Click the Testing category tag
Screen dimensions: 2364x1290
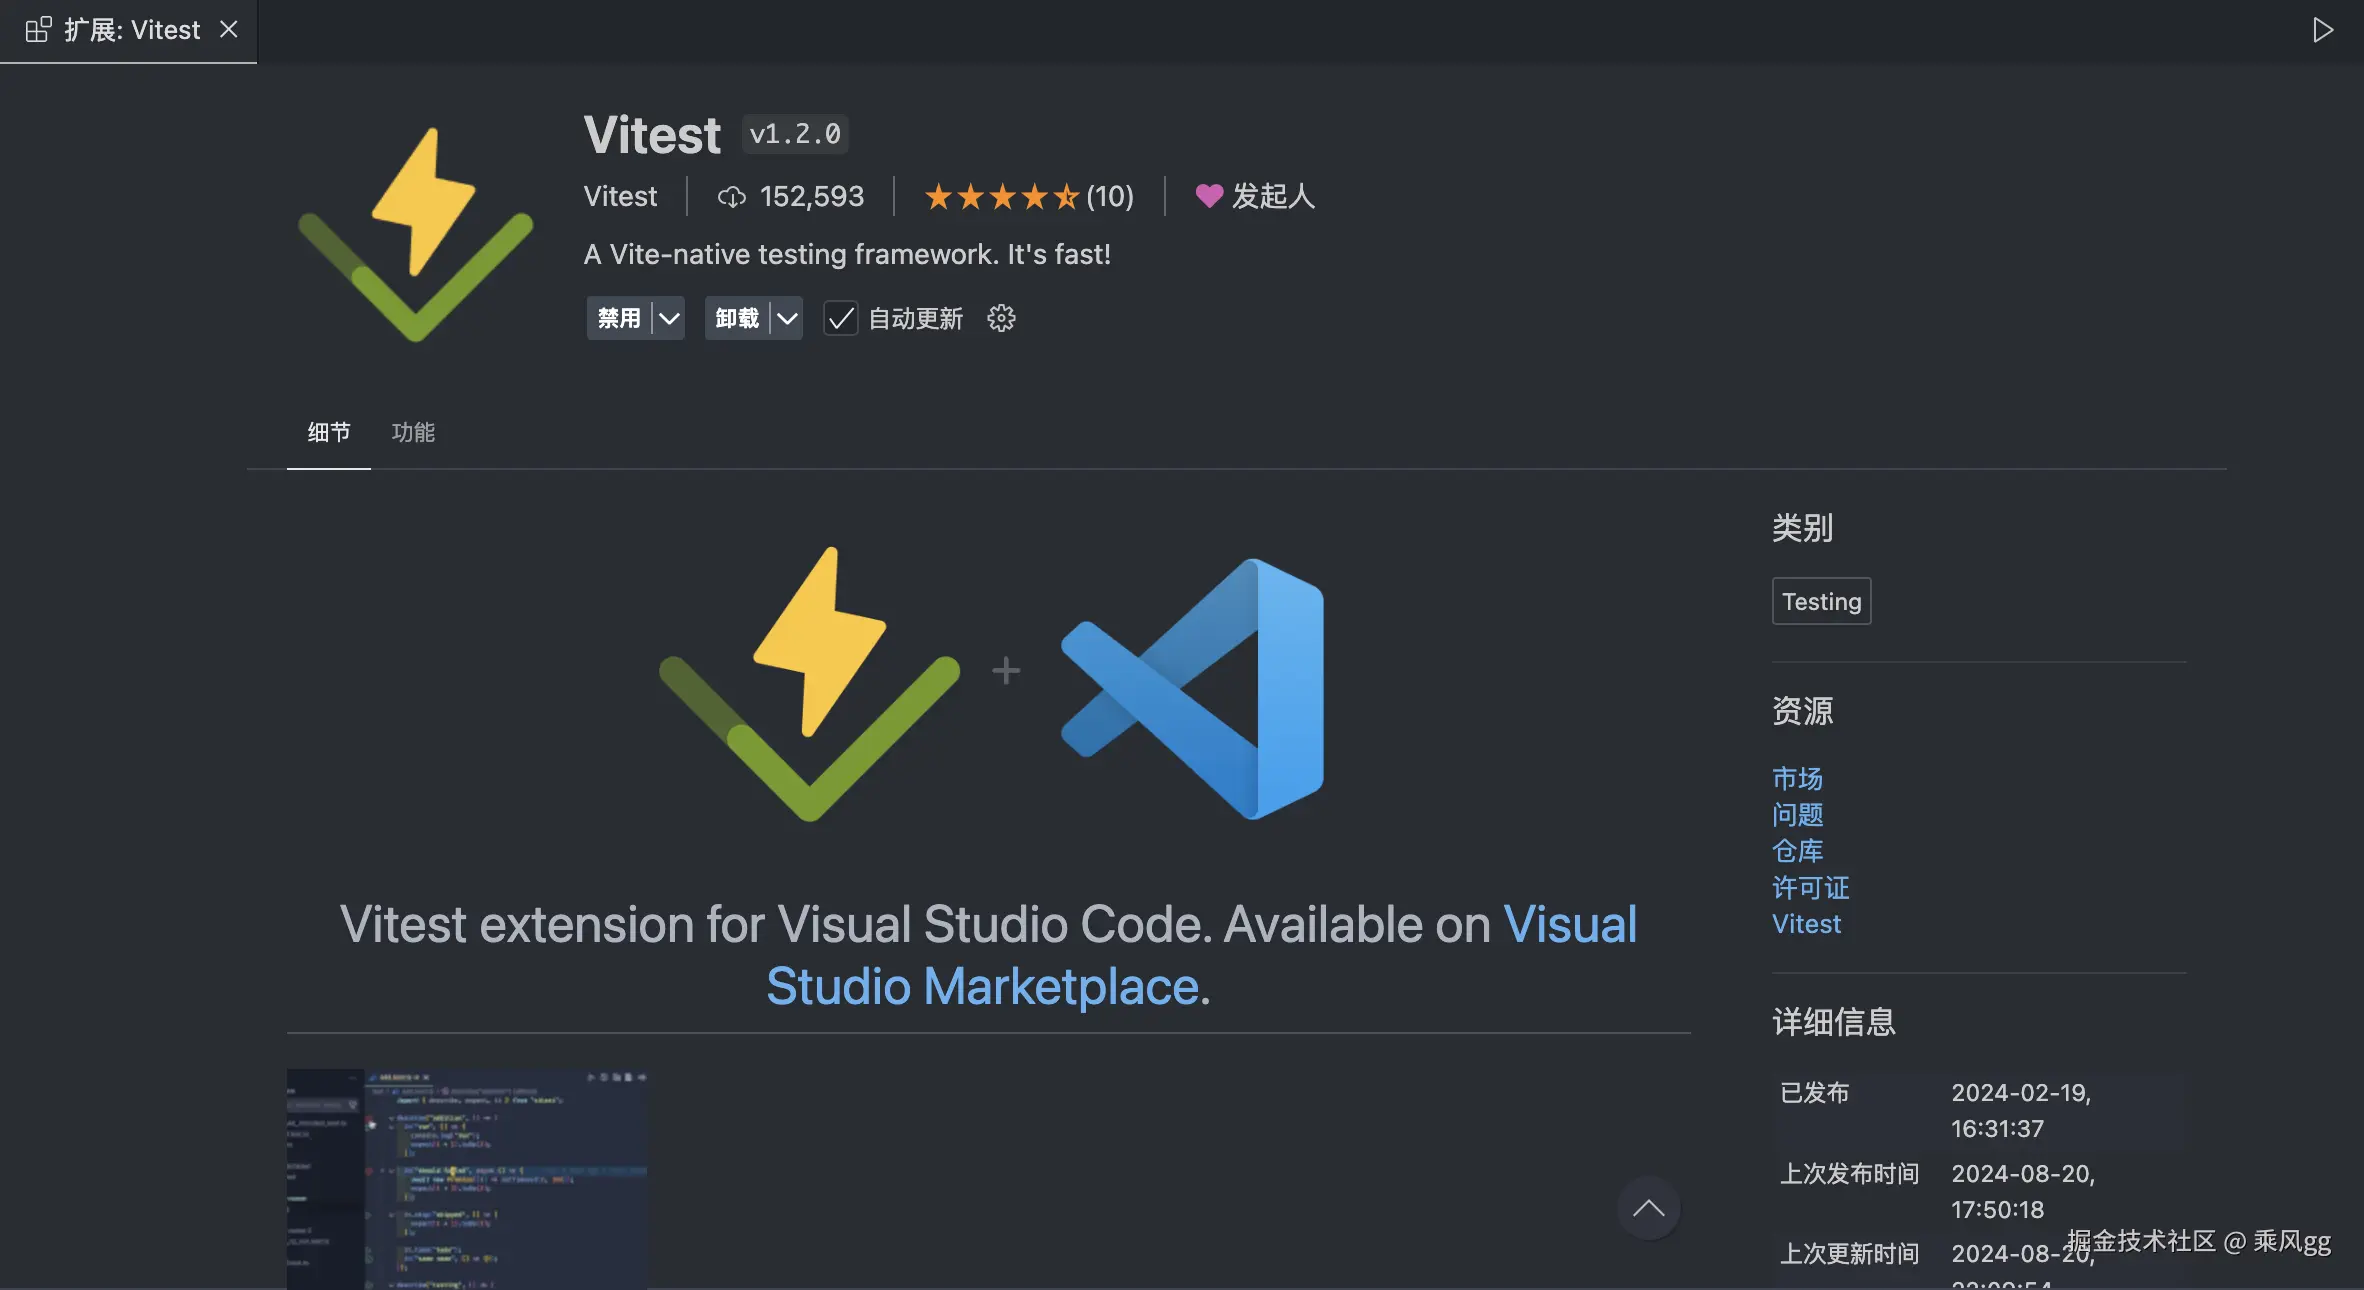pyautogui.click(x=1821, y=601)
